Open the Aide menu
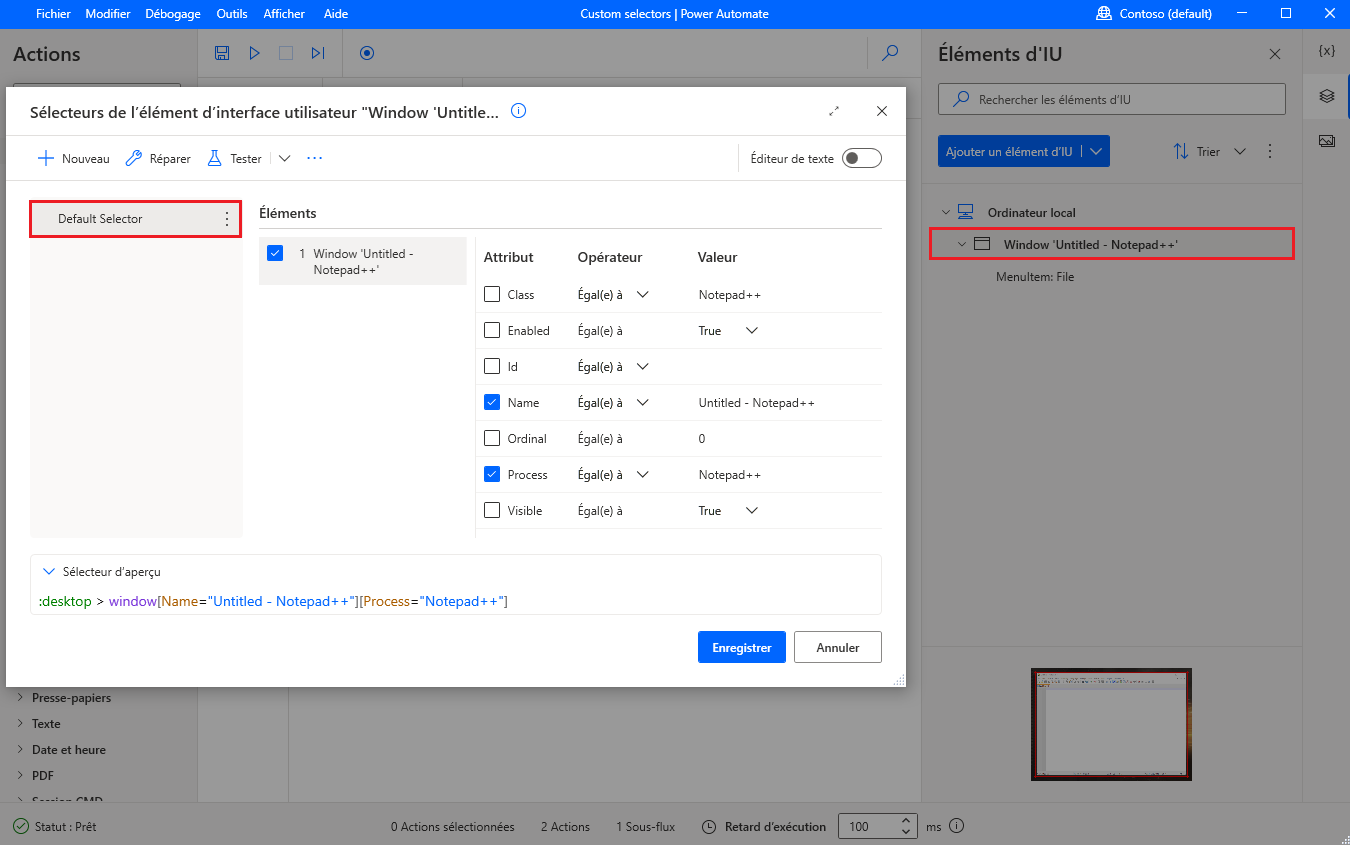 336,14
